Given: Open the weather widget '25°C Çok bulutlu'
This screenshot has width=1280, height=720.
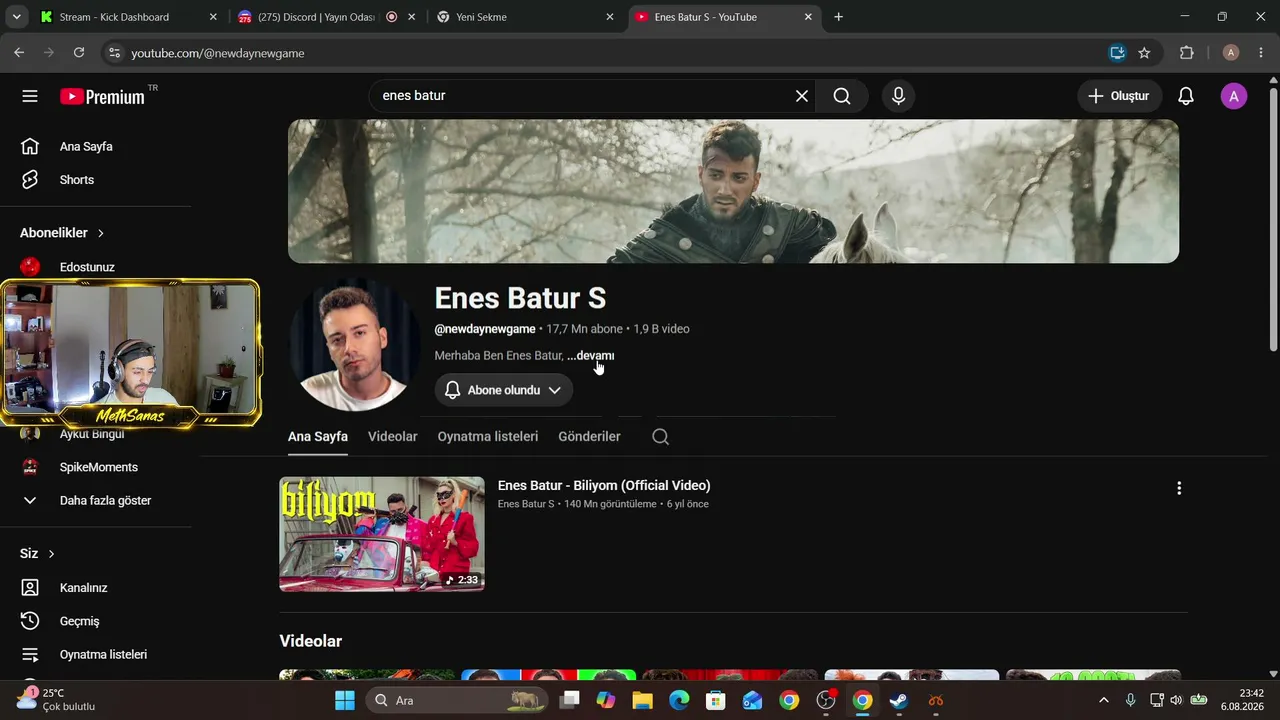Looking at the screenshot, I should click(x=57, y=700).
